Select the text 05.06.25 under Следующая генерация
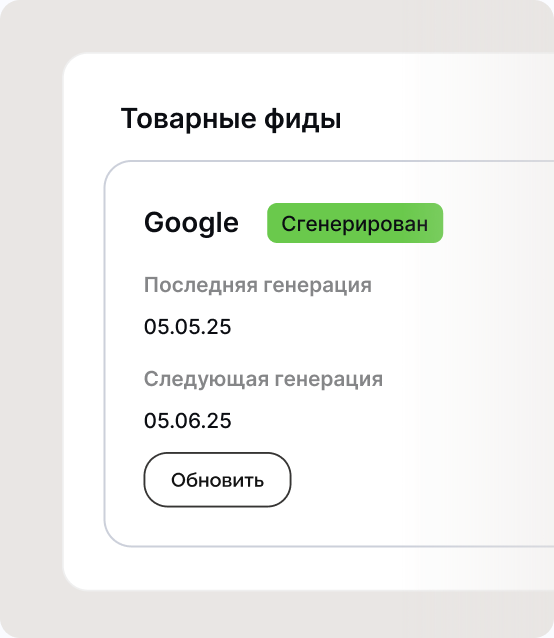This screenshot has width=554, height=638. pyautogui.click(x=188, y=420)
